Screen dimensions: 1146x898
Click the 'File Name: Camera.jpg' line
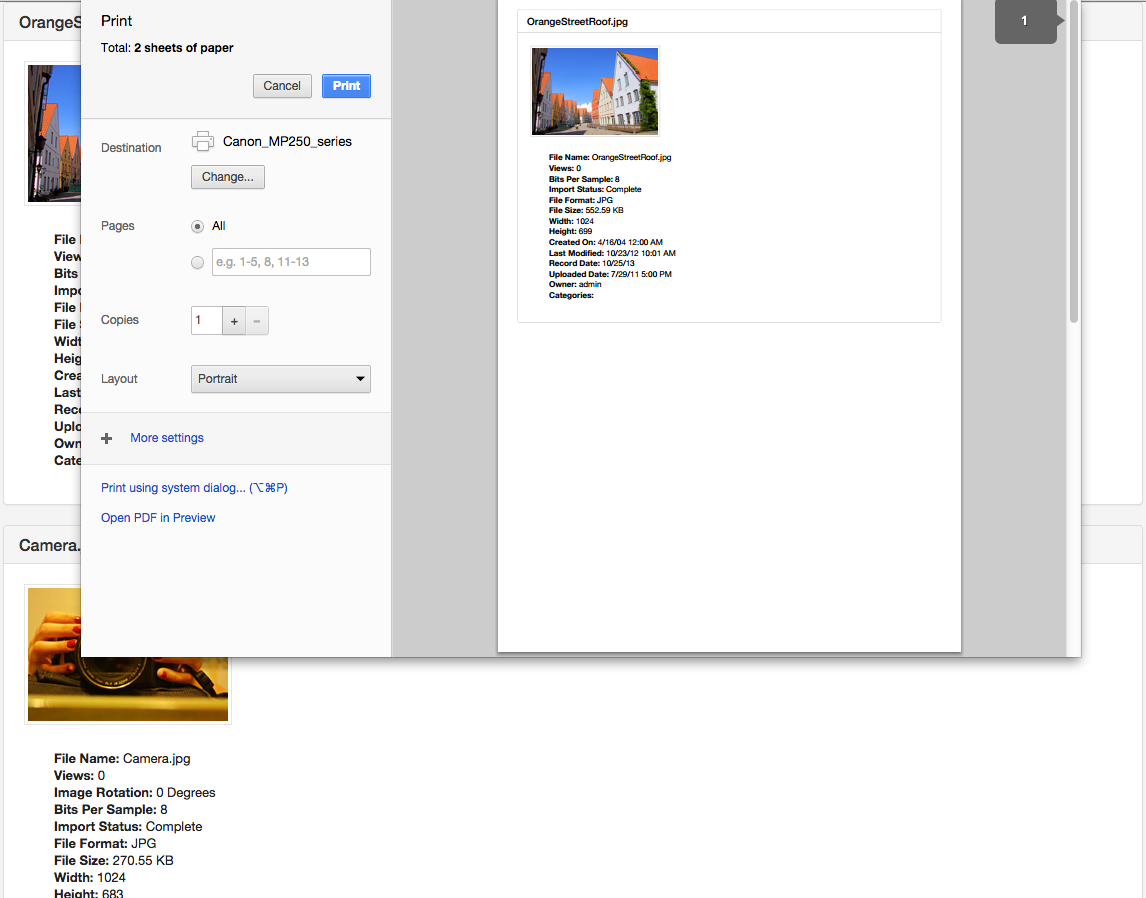(122, 758)
